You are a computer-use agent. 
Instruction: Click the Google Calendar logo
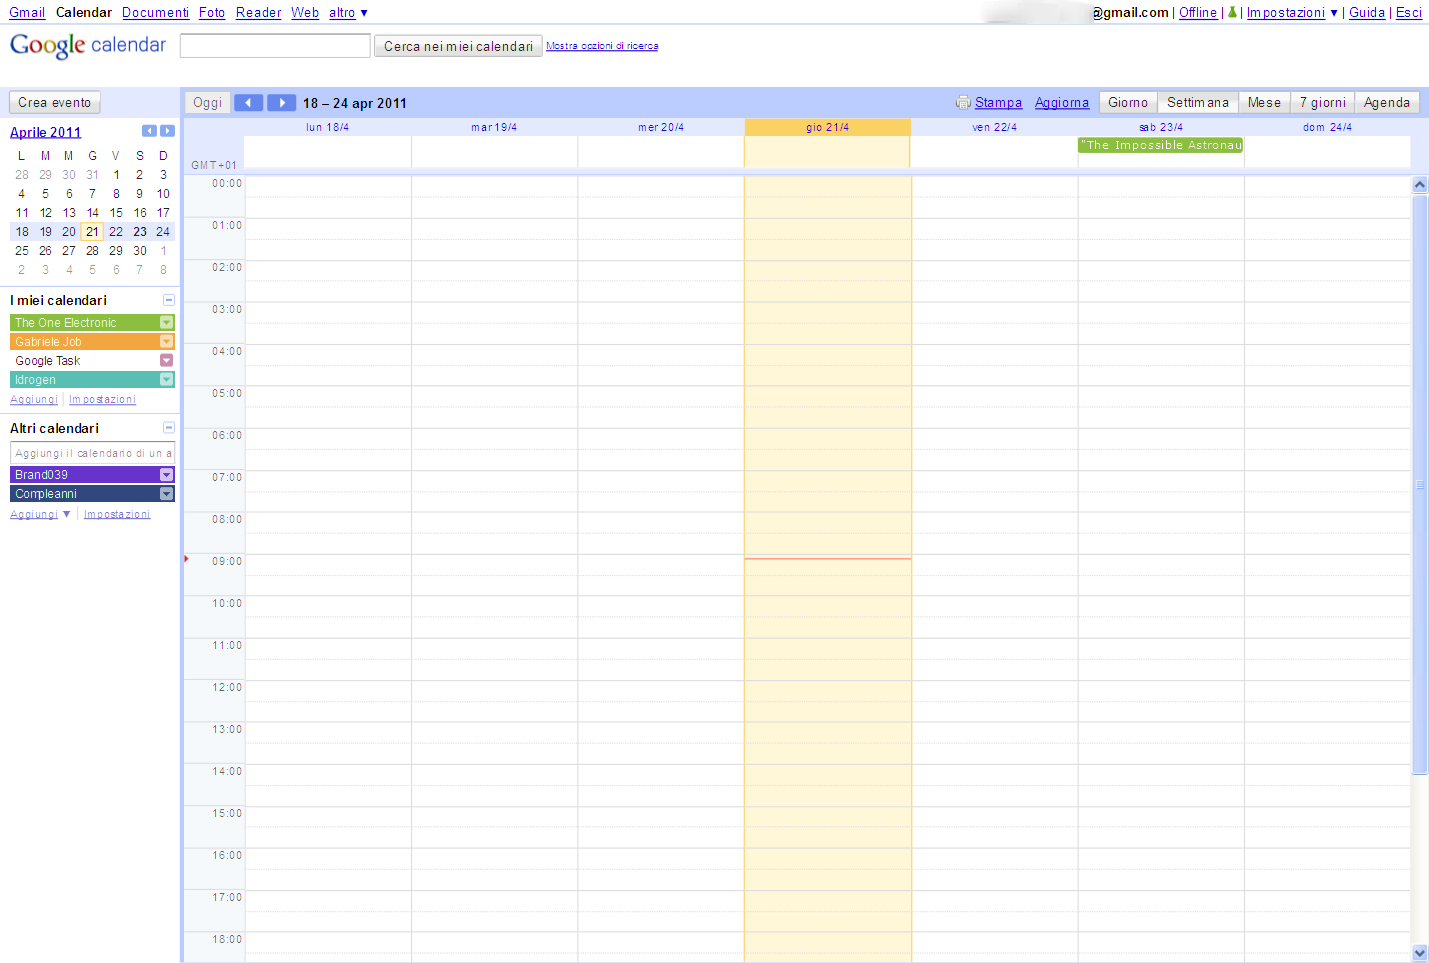coord(87,45)
